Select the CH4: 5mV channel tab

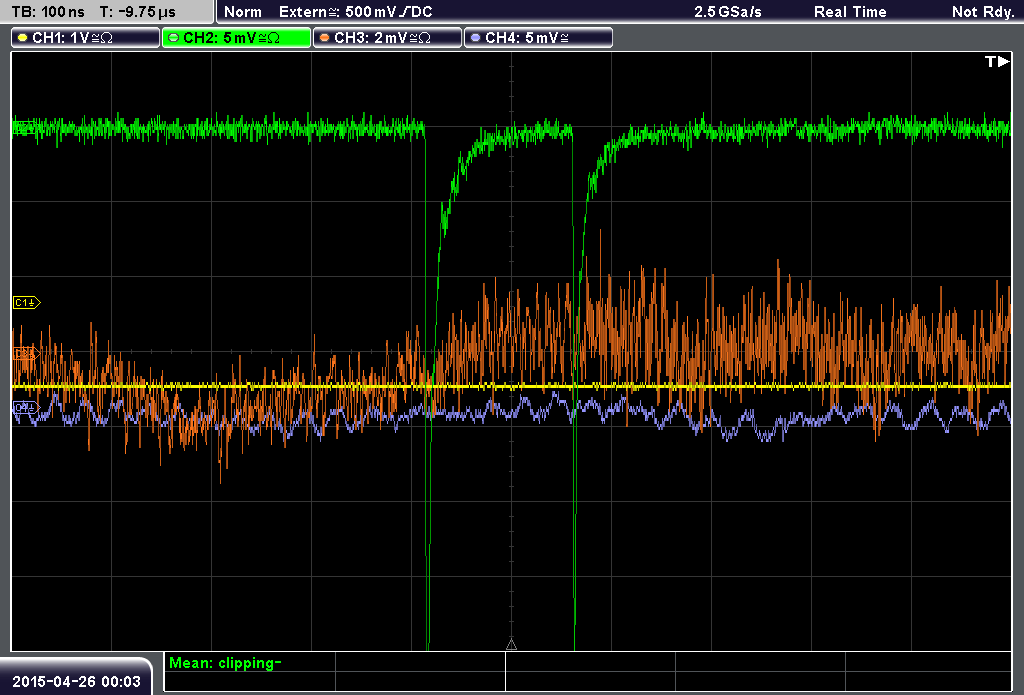(538, 38)
